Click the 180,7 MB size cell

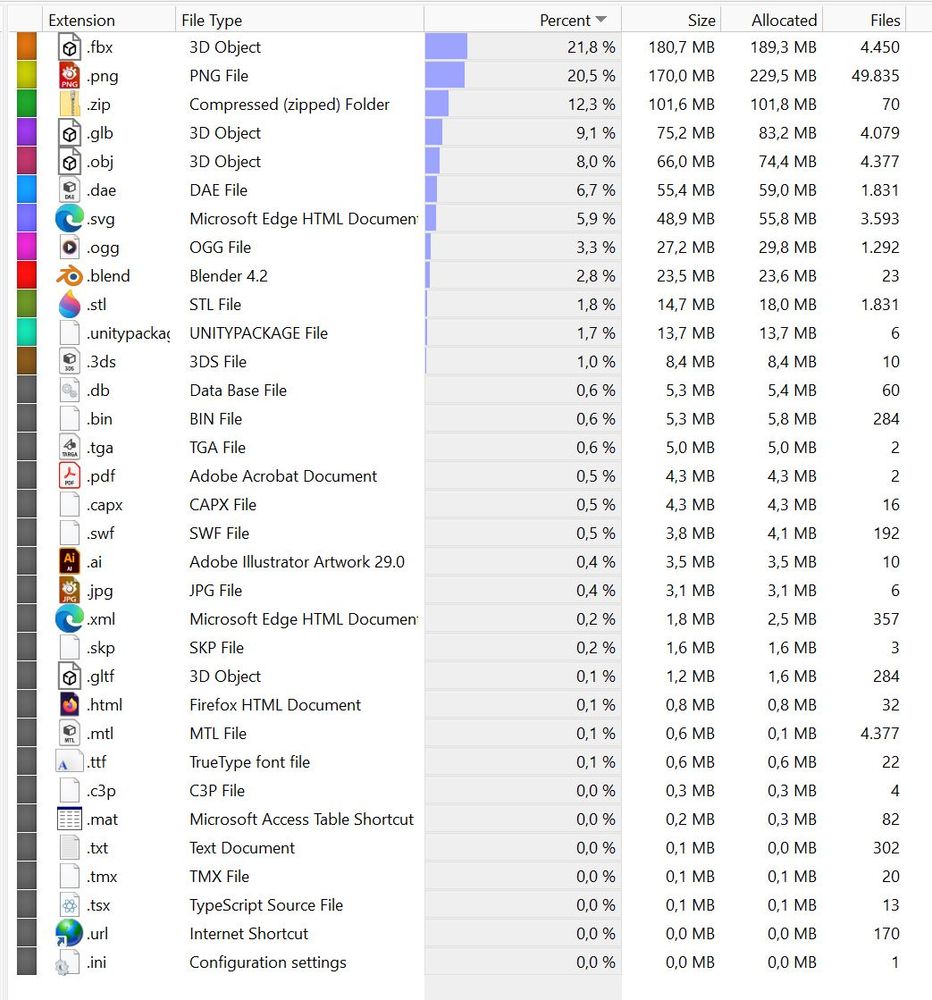[681, 47]
